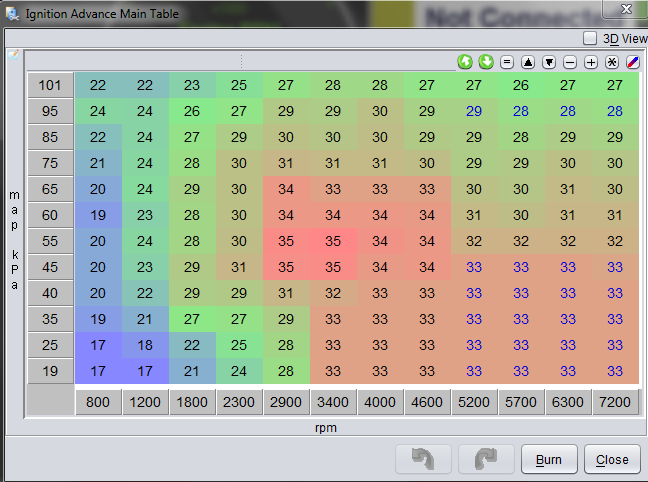
Task: Select the 2900 rpm bin header
Action: (286, 402)
